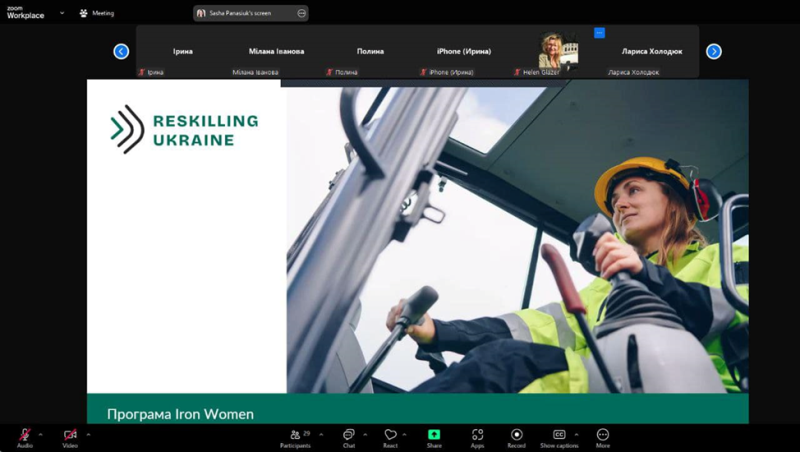The width and height of the screenshot is (800, 452).
Task: Click the green Share screen icon
Action: pyautogui.click(x=434, y=435)
